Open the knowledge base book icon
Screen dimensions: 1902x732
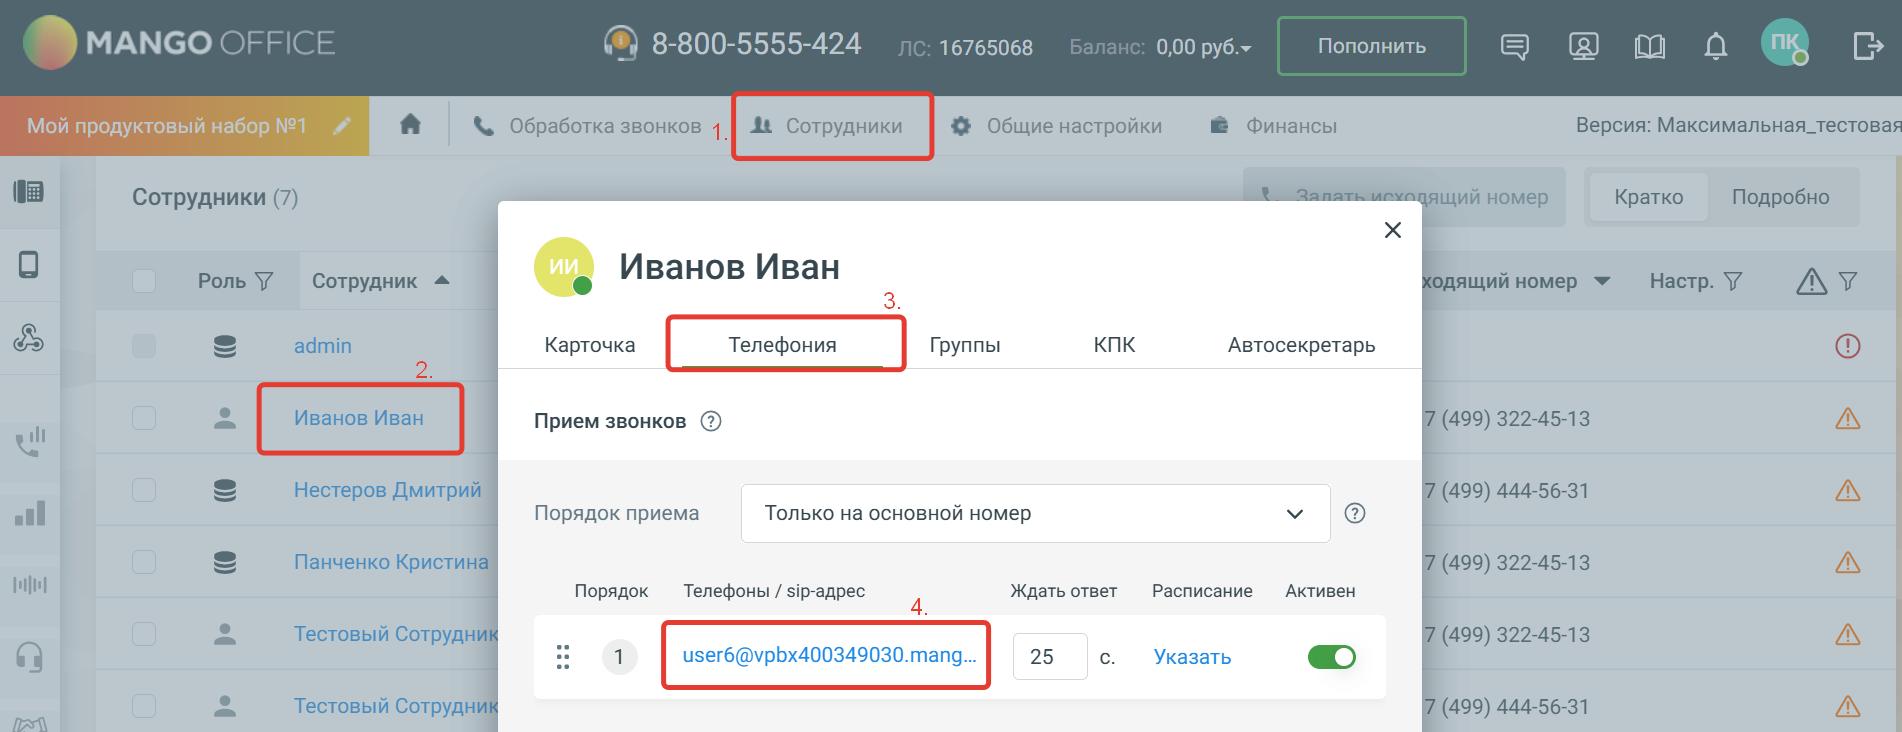[1649, 46]
